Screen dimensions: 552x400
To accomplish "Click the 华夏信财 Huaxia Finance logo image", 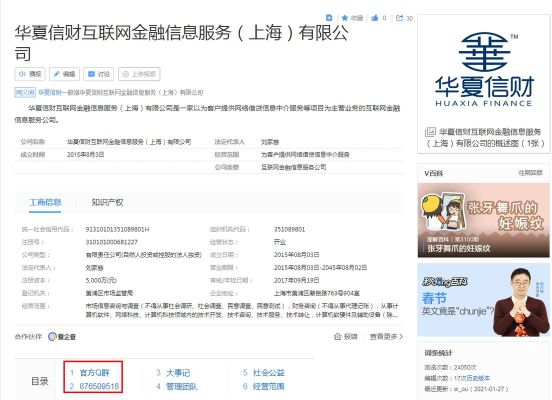I will (484, 70).
